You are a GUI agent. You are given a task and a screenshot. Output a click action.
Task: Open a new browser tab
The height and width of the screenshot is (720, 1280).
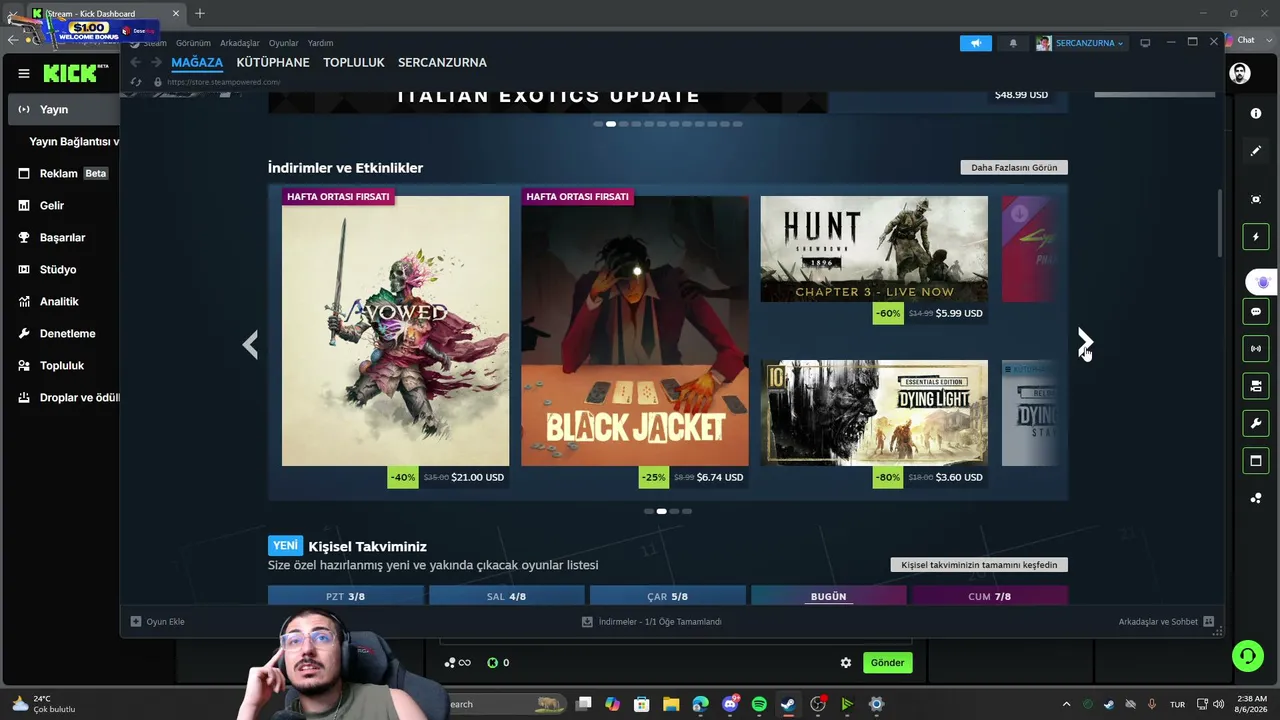click(200, 13)
